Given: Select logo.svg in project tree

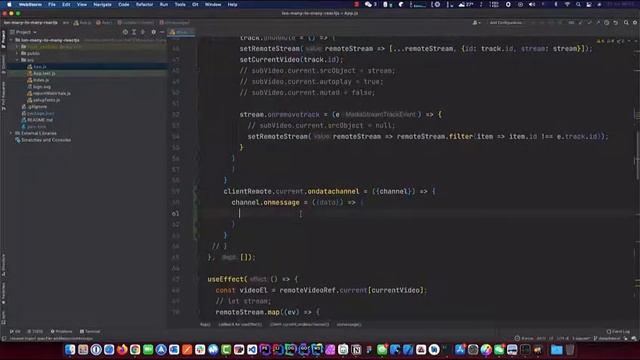Looking at the screenshot, I should pyautogui.click(x=42, y=87).
